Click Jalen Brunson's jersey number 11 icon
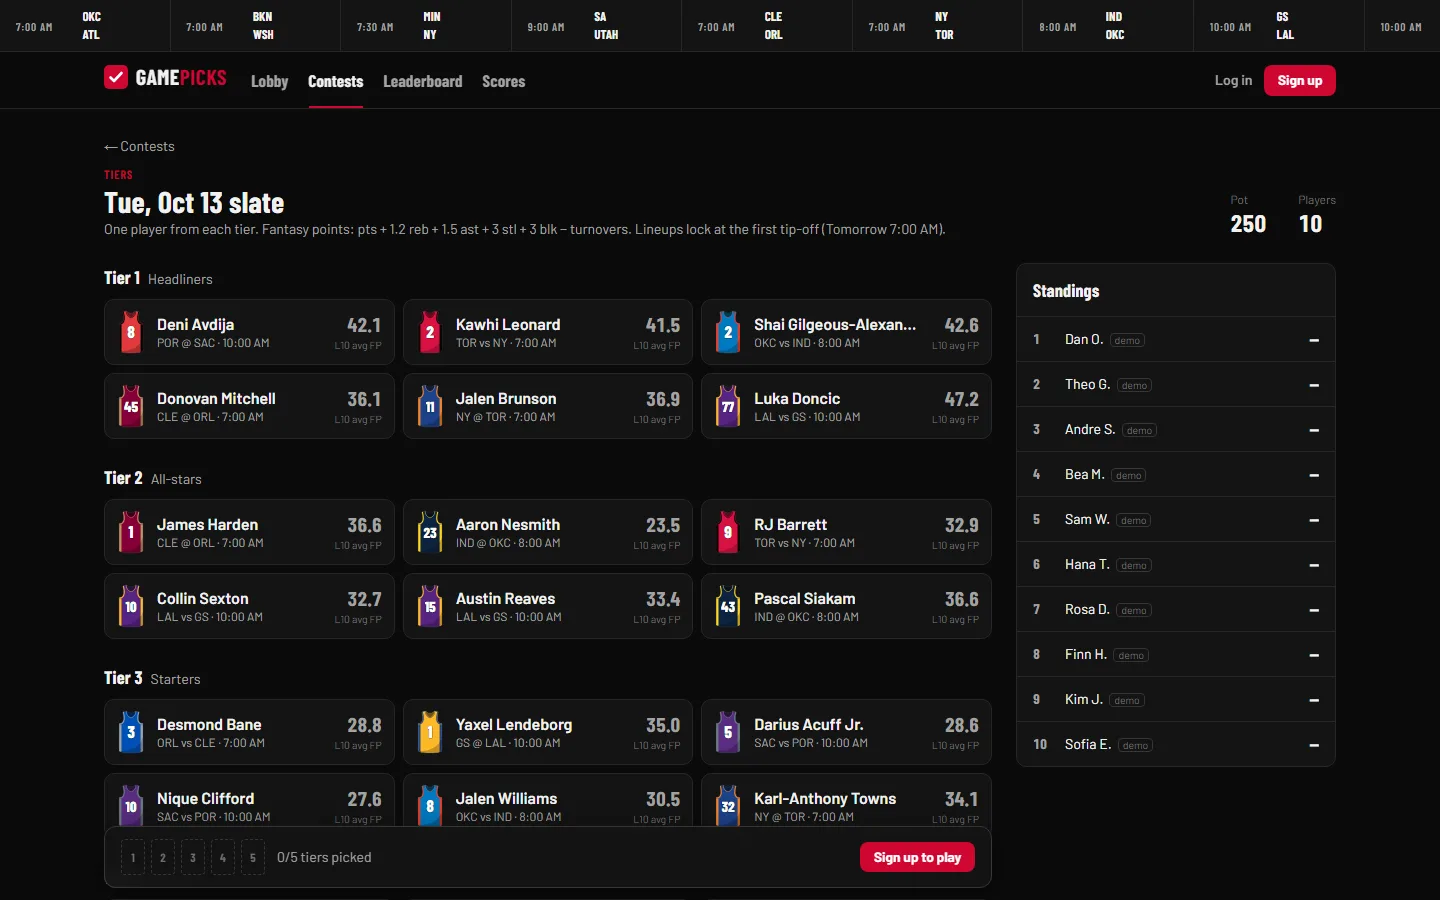1440x900 pixels. 430,406
